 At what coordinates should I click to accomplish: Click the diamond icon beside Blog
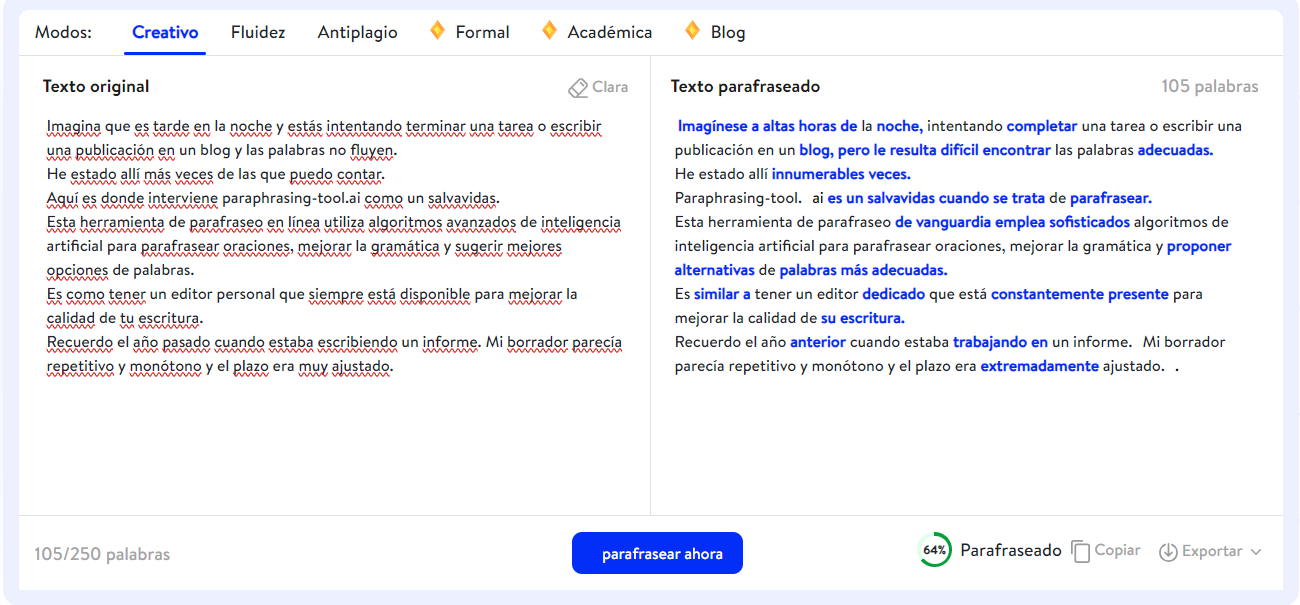[x=692, y=31]
